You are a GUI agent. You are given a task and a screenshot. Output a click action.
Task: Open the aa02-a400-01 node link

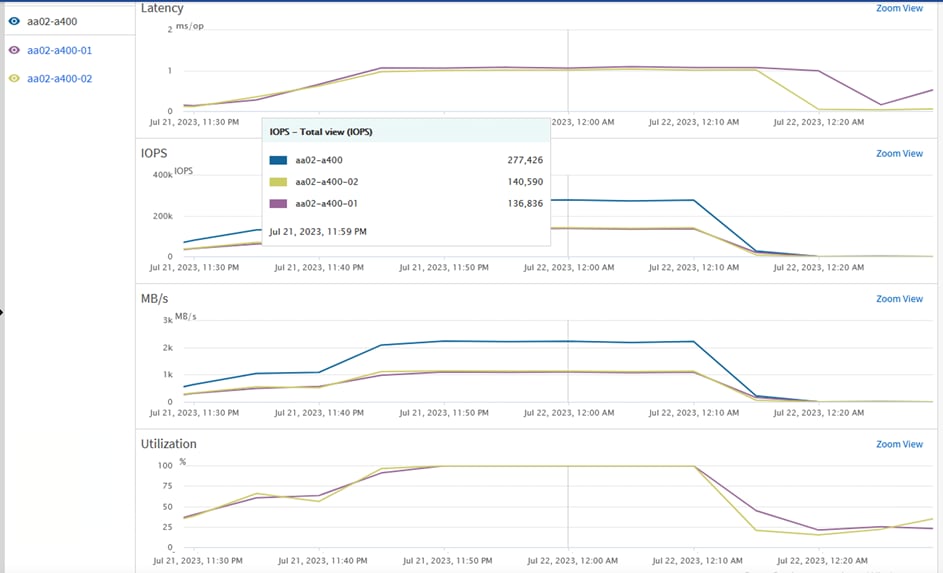60,51
